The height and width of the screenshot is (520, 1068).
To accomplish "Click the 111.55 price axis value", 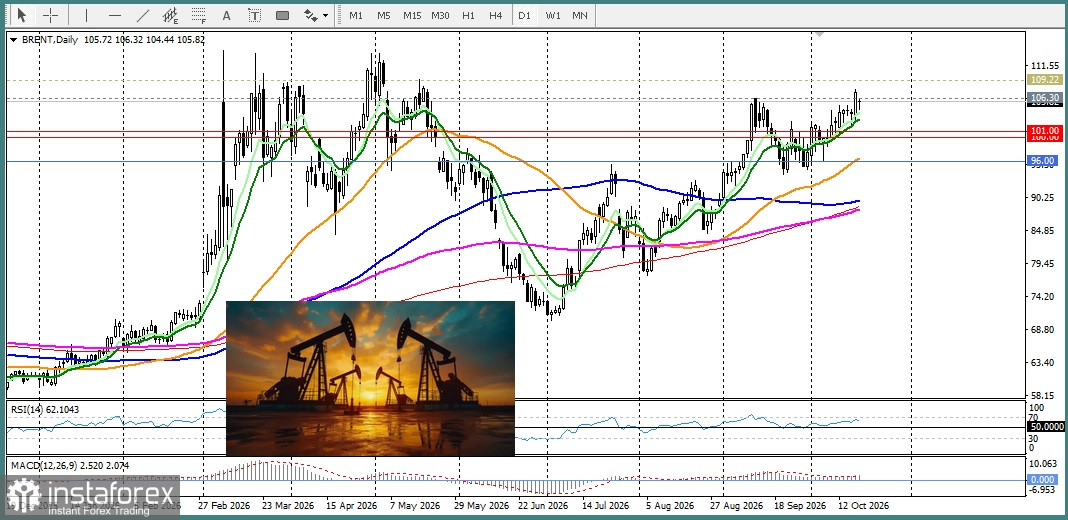I will (x=1043, y=65).
